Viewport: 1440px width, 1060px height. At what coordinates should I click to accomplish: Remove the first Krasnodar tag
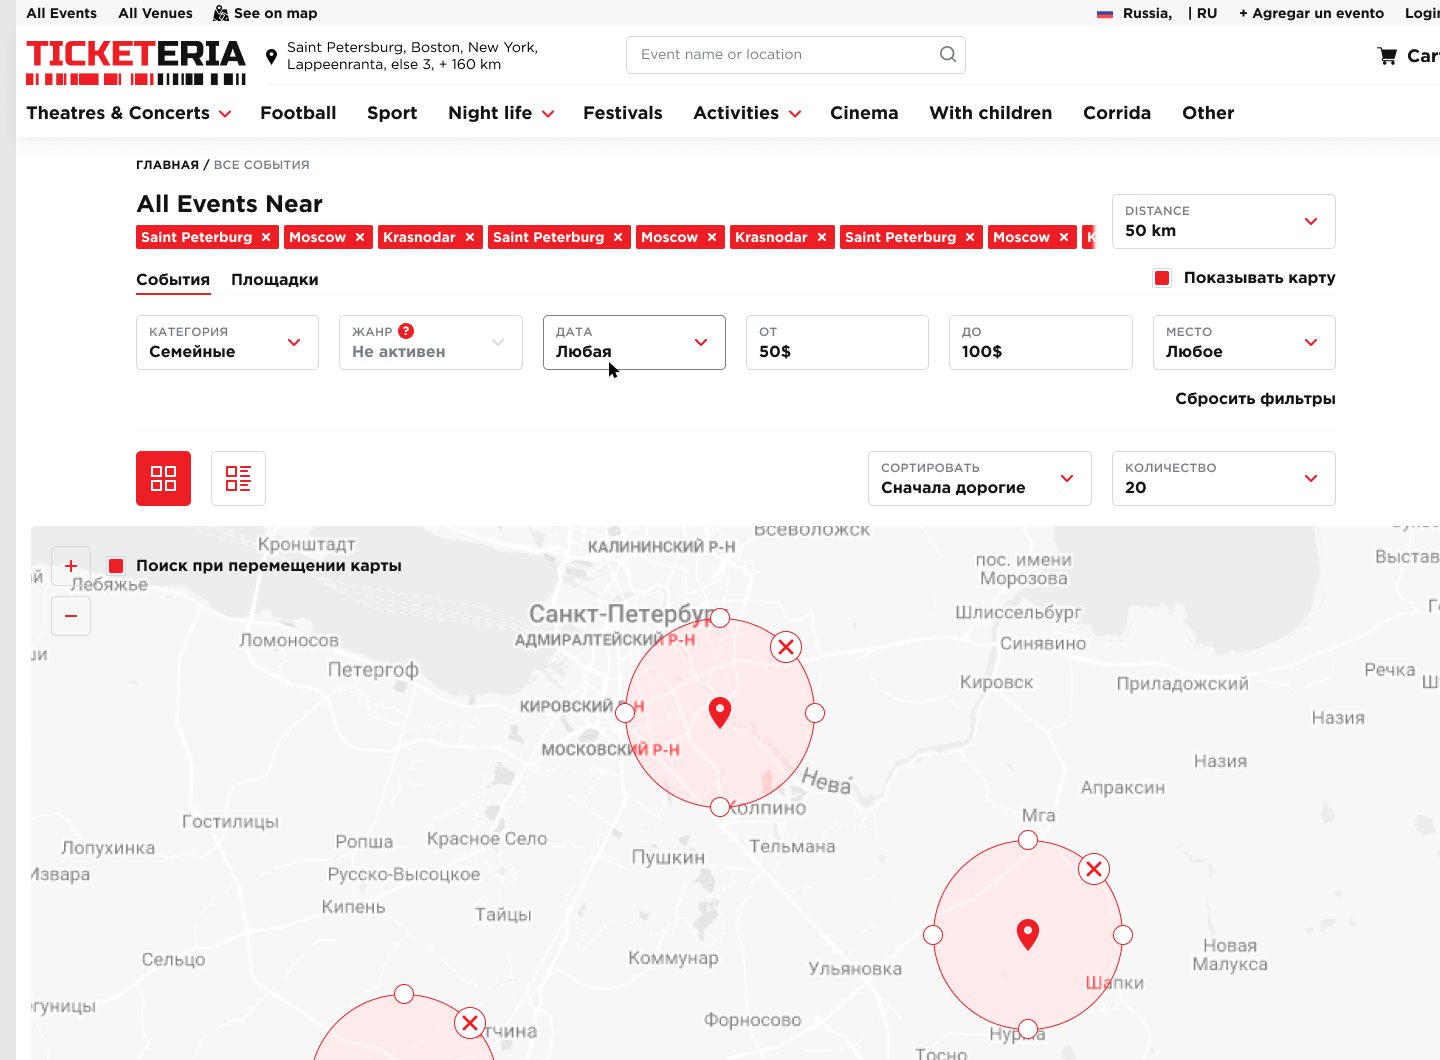coord(470,237)
